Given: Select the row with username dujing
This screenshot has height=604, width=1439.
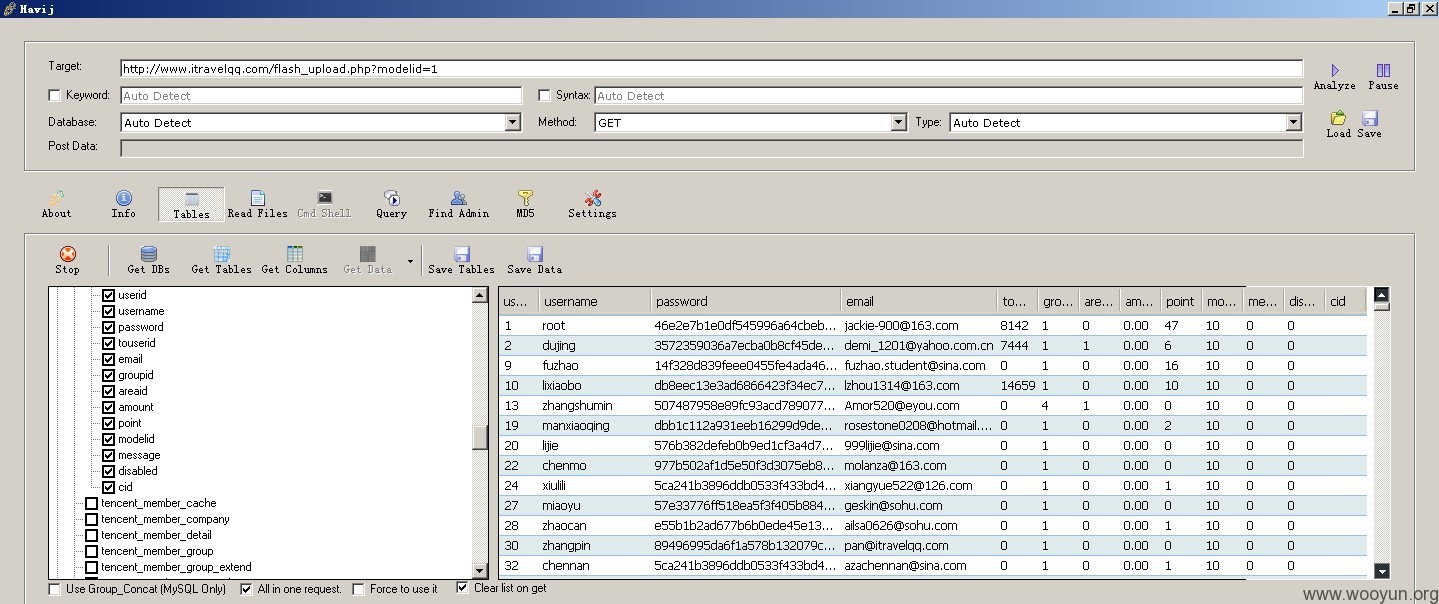Looking at the screenshot, I should pyautogui.click(x=932, y=345).
